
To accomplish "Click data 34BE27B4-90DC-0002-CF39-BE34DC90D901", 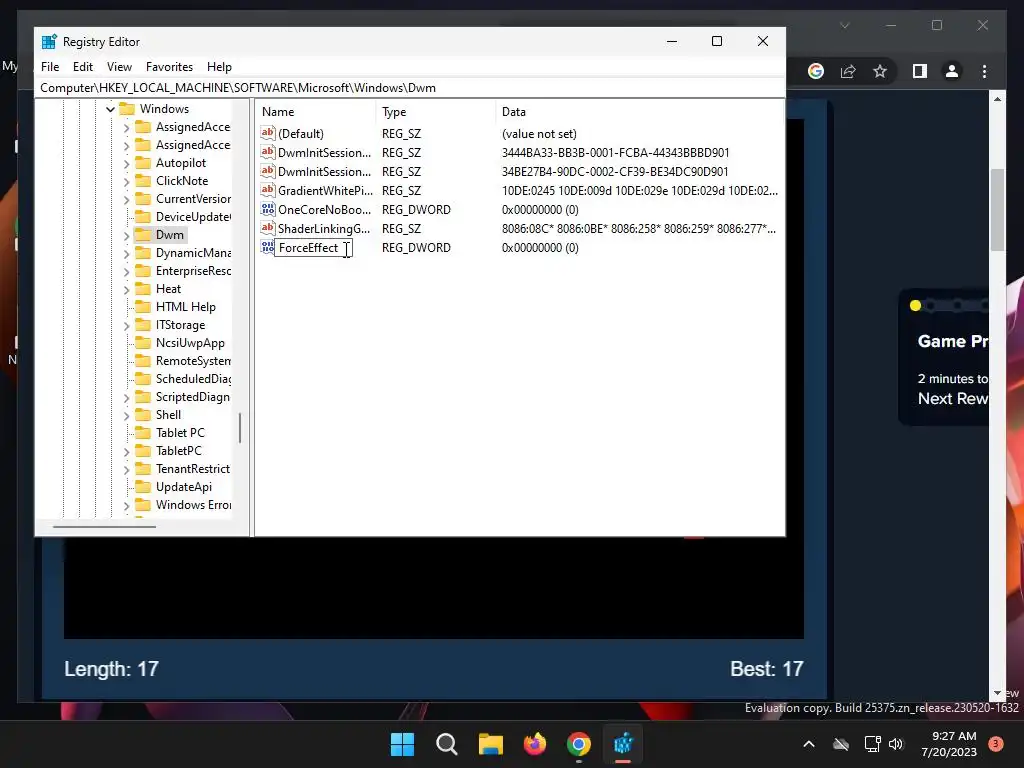I will pos(615,172).
